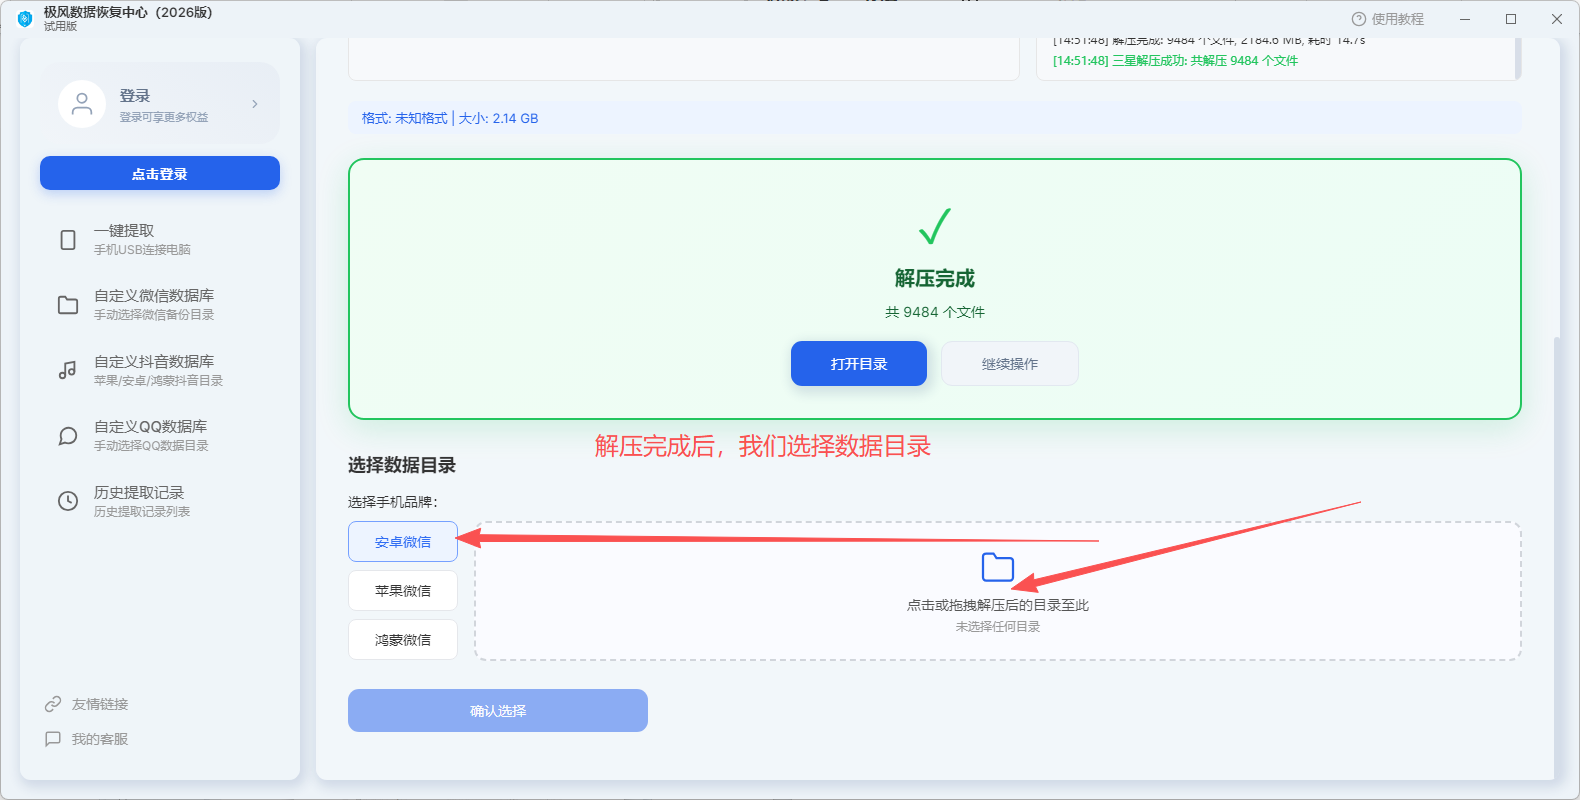
Task: Select 自定义微信数据库 menu label
Action: tap(154, 296)
